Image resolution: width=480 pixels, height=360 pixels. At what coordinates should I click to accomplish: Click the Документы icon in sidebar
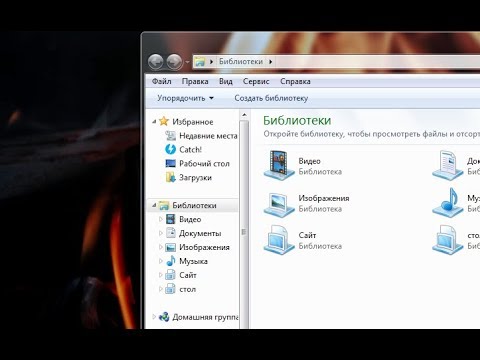(171, 232)
